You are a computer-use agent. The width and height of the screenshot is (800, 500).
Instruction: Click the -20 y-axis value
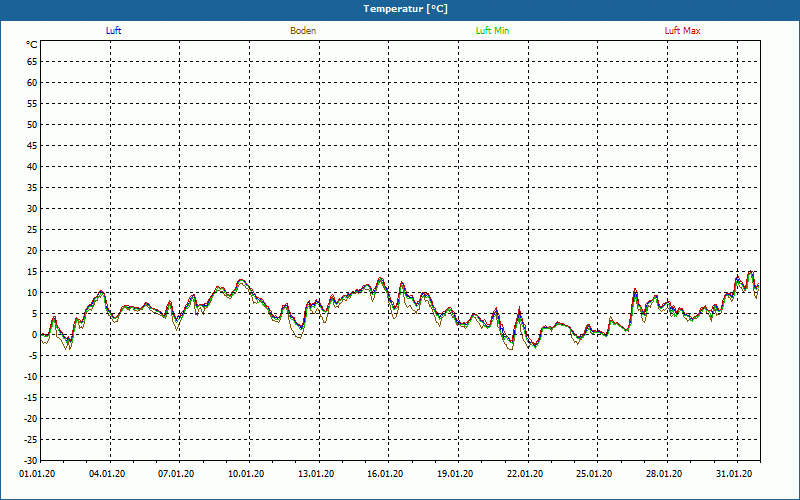coord(31,419)
